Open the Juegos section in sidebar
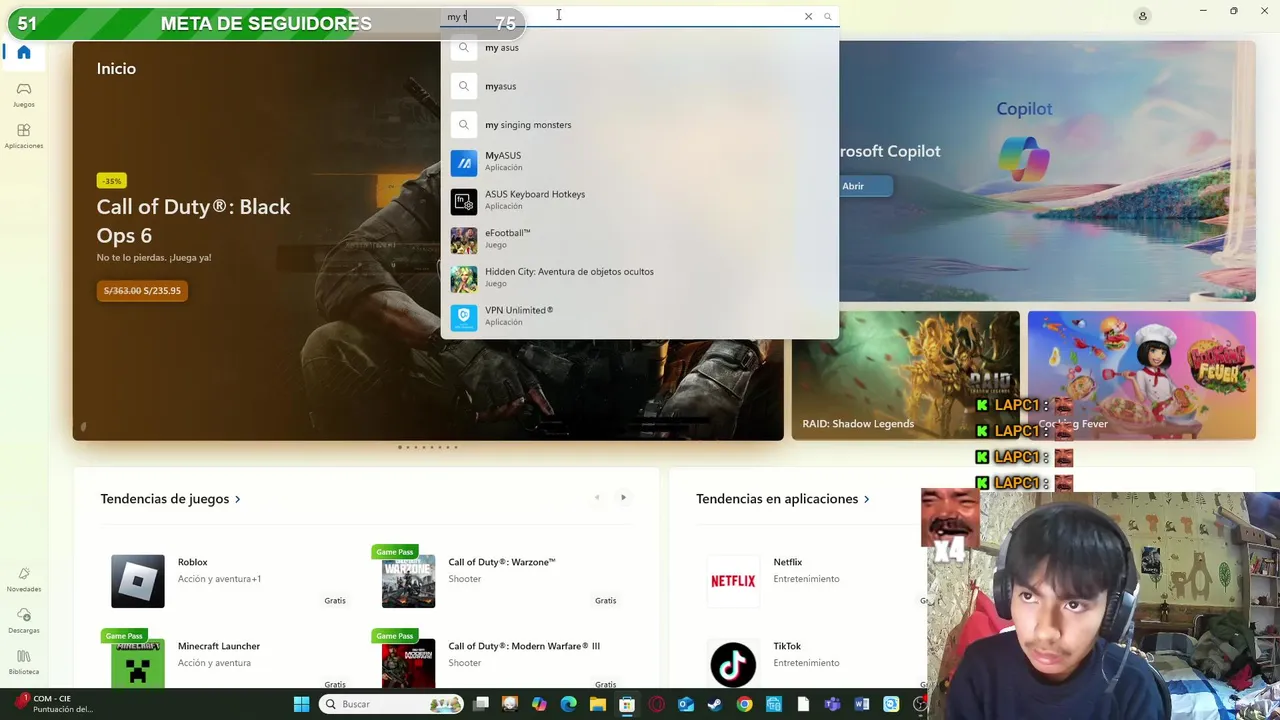1280x720 pixels. 24,95
